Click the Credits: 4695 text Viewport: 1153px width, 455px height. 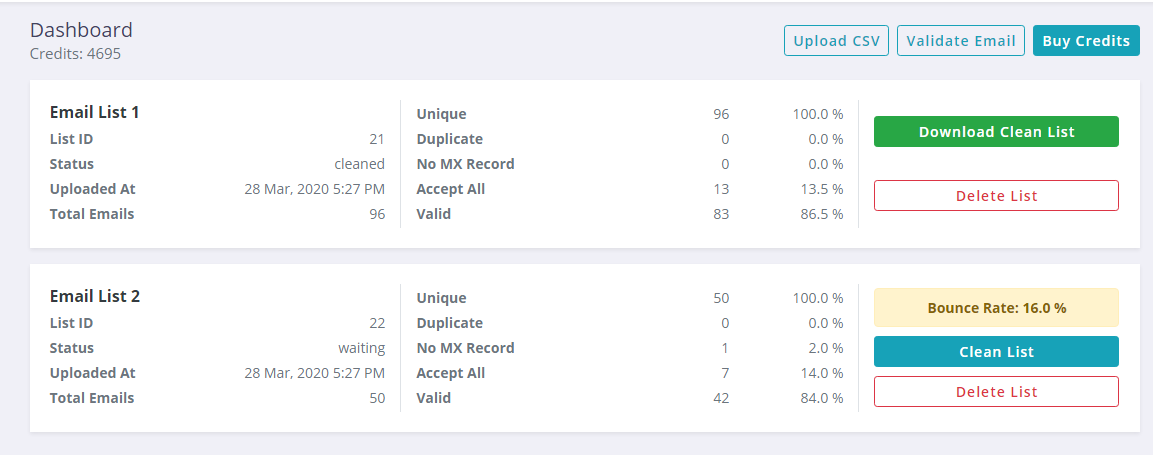point(75,54)
